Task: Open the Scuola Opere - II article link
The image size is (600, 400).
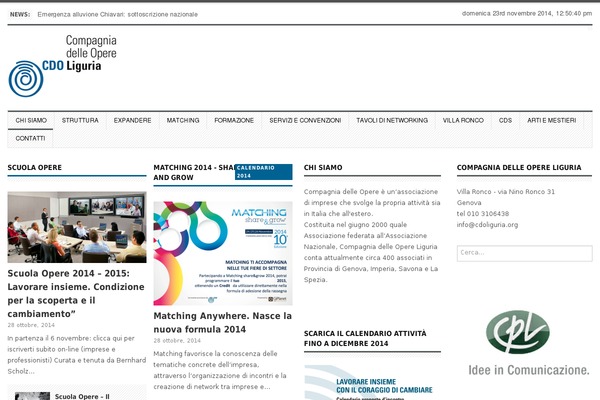Action: coord(82,397)
